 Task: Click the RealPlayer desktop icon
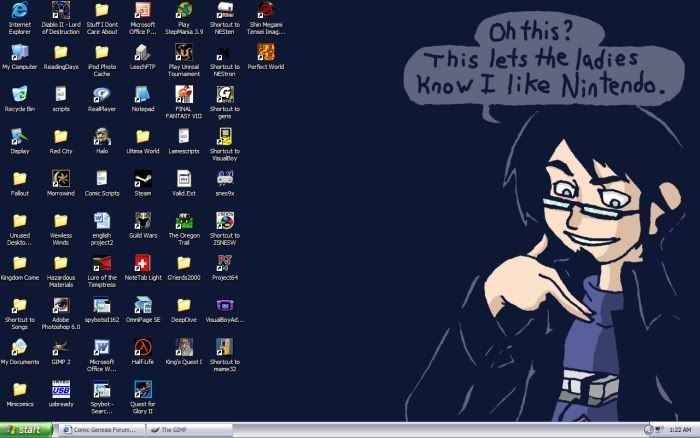pos(101,95)
